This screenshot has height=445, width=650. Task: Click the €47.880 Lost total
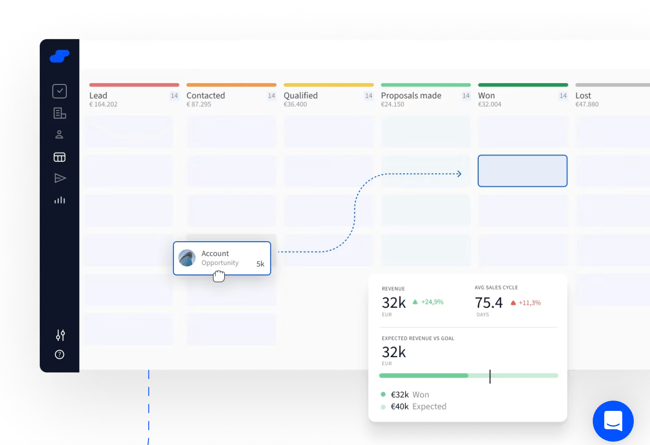pos(587,105)
